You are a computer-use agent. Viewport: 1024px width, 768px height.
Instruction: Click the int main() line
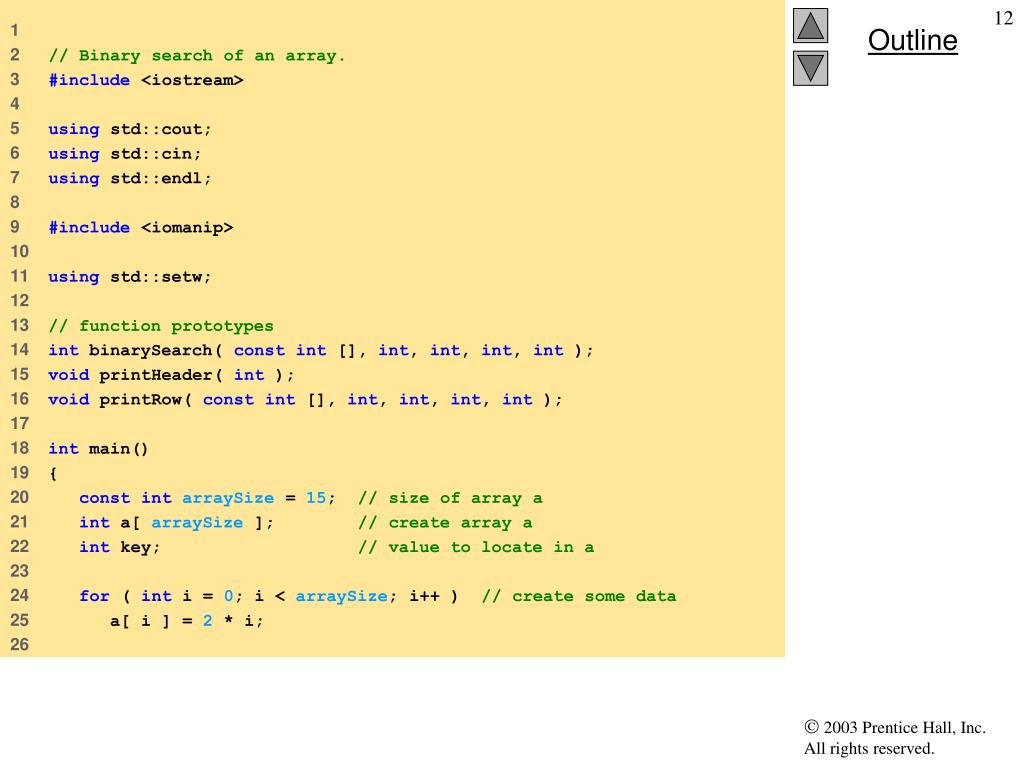99,449
